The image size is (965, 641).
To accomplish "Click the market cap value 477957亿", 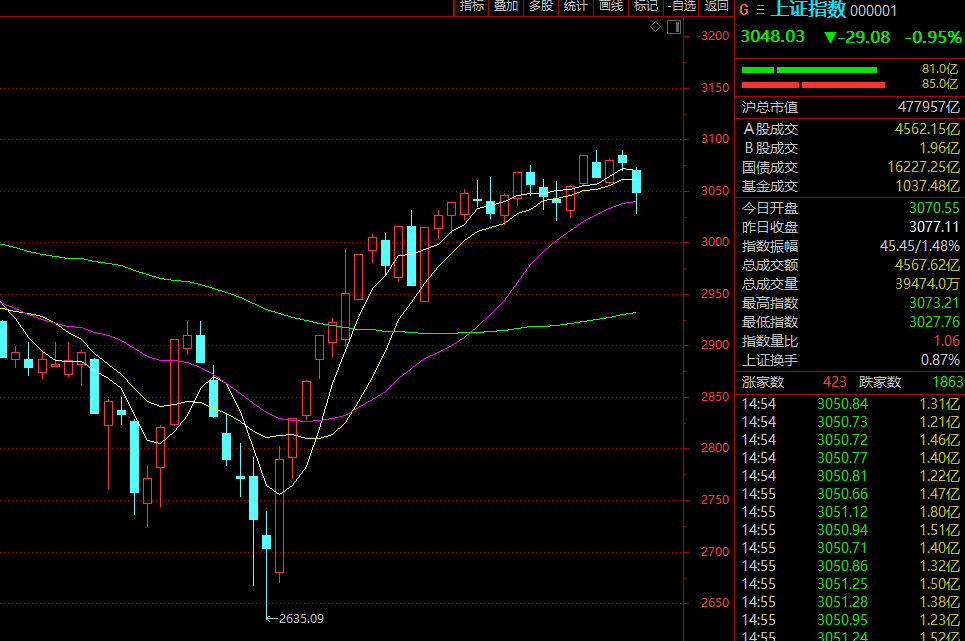I will point(929,107).
